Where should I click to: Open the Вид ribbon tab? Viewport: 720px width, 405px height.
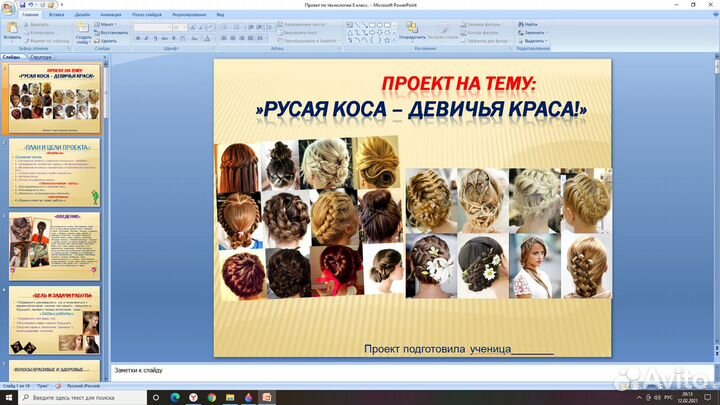coord(220,15)
